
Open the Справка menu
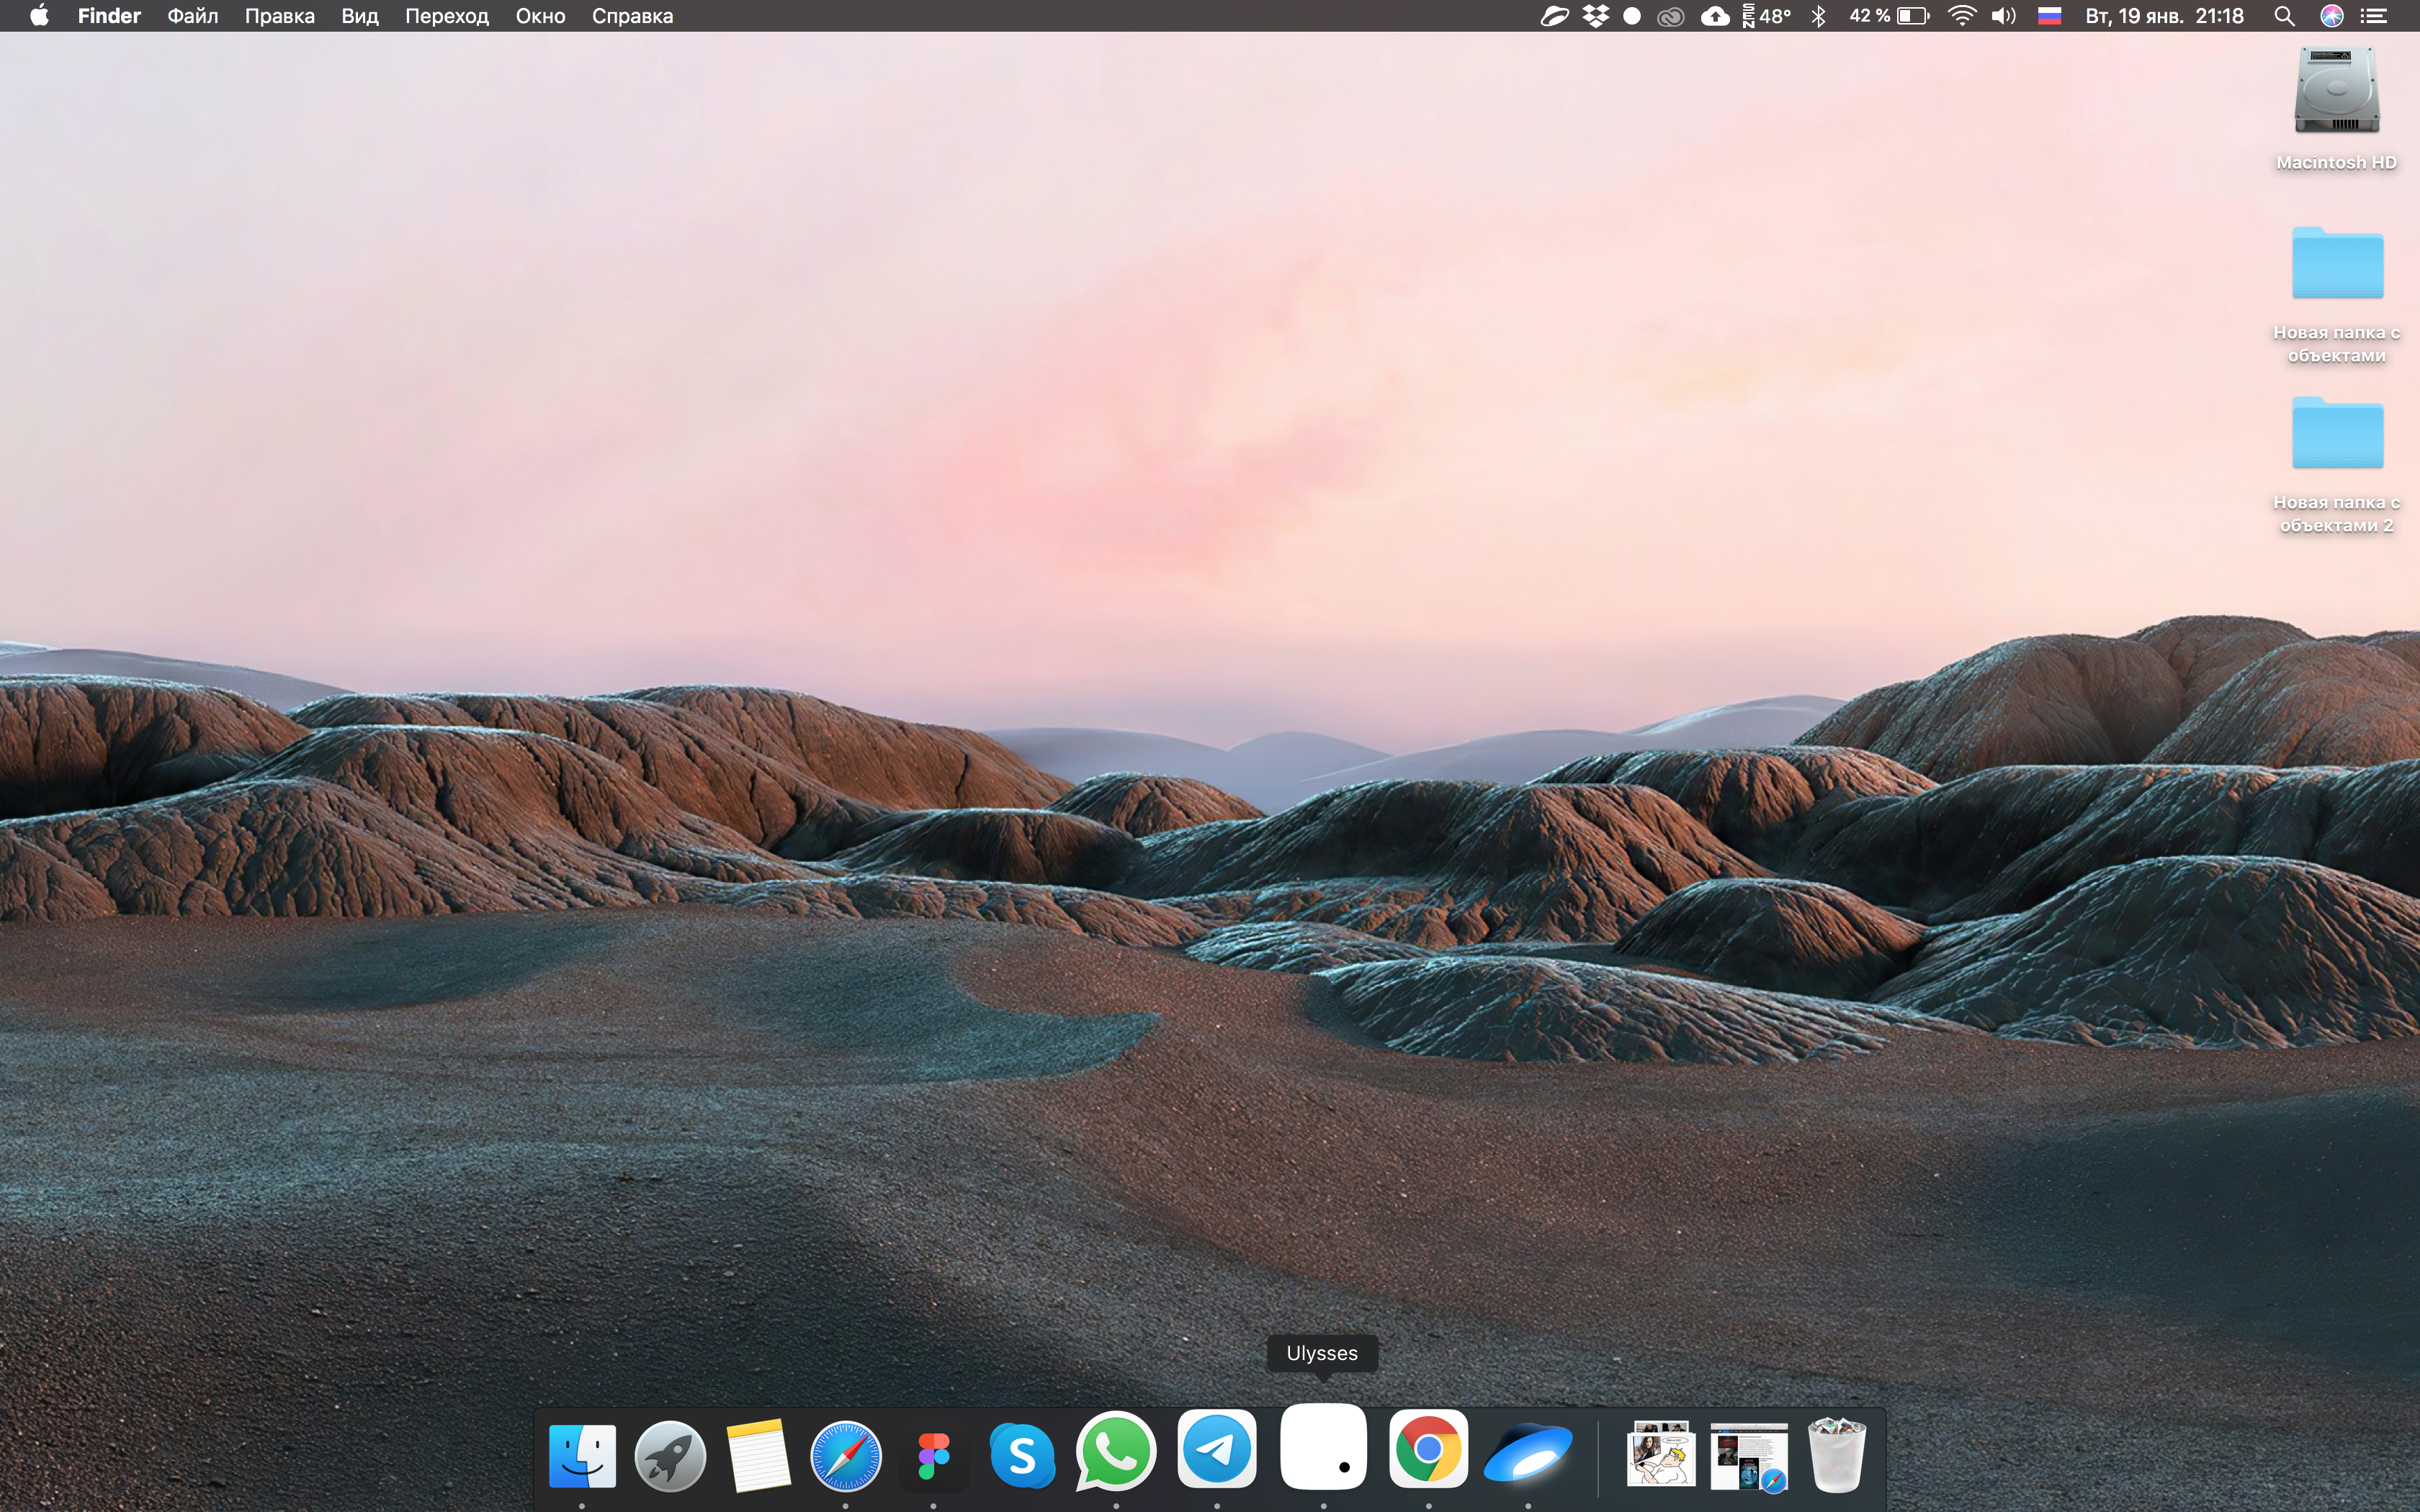click(x=632, y=16)
